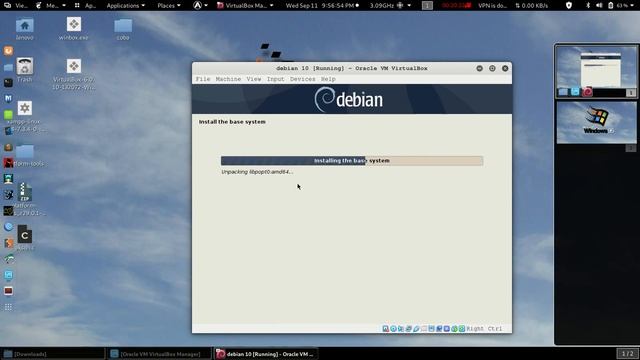This screenshot has width=640, height=360.
Task: Click the hard disk activity status icon
Action: pos(385,329)
